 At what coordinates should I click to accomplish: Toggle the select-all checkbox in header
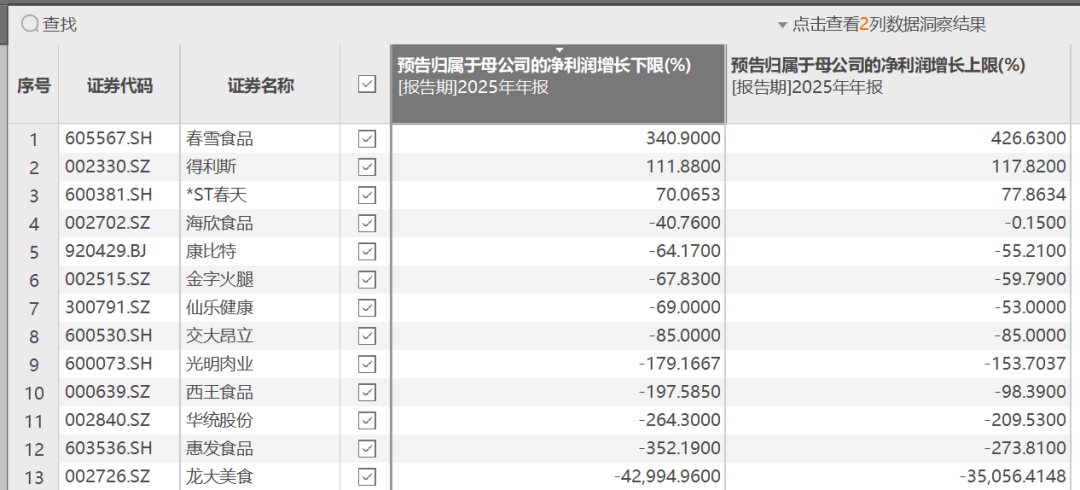pos(366,86)
